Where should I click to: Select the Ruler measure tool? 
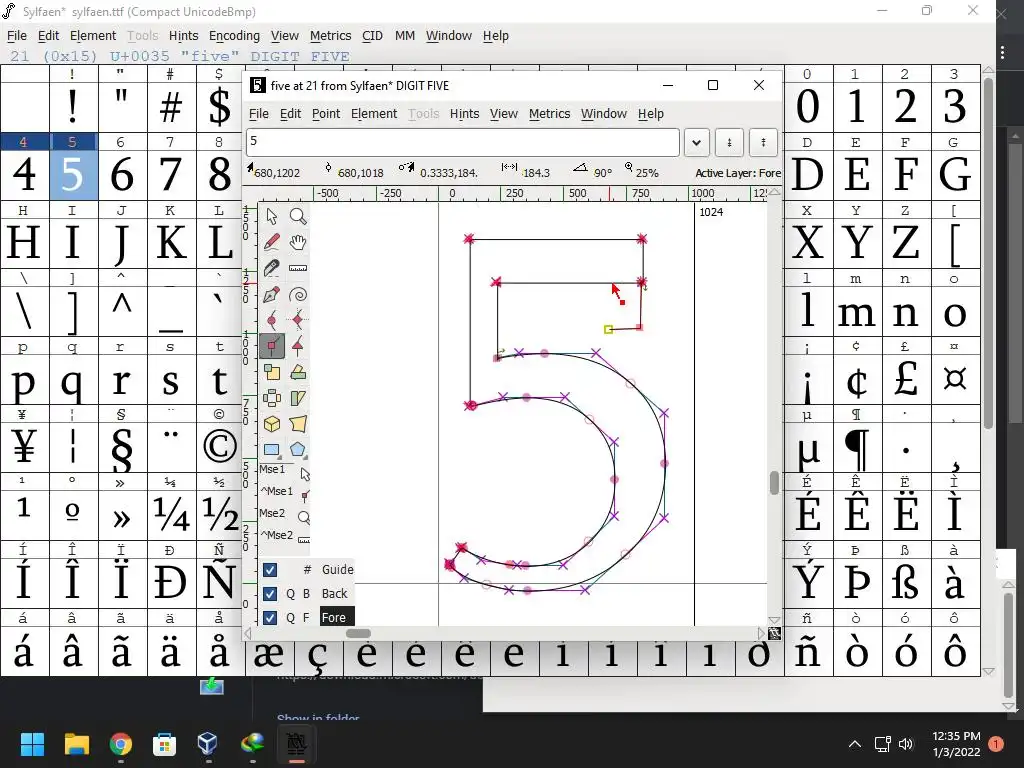298,268
